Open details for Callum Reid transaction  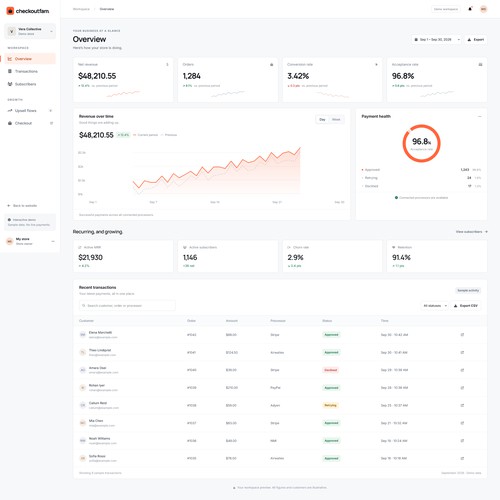pos(462,405)
